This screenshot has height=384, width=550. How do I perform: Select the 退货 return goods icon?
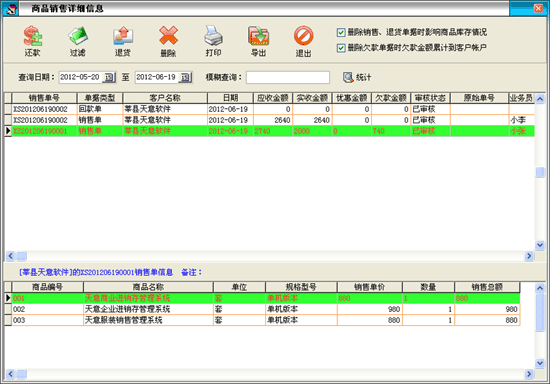click(x=123, y=35)
